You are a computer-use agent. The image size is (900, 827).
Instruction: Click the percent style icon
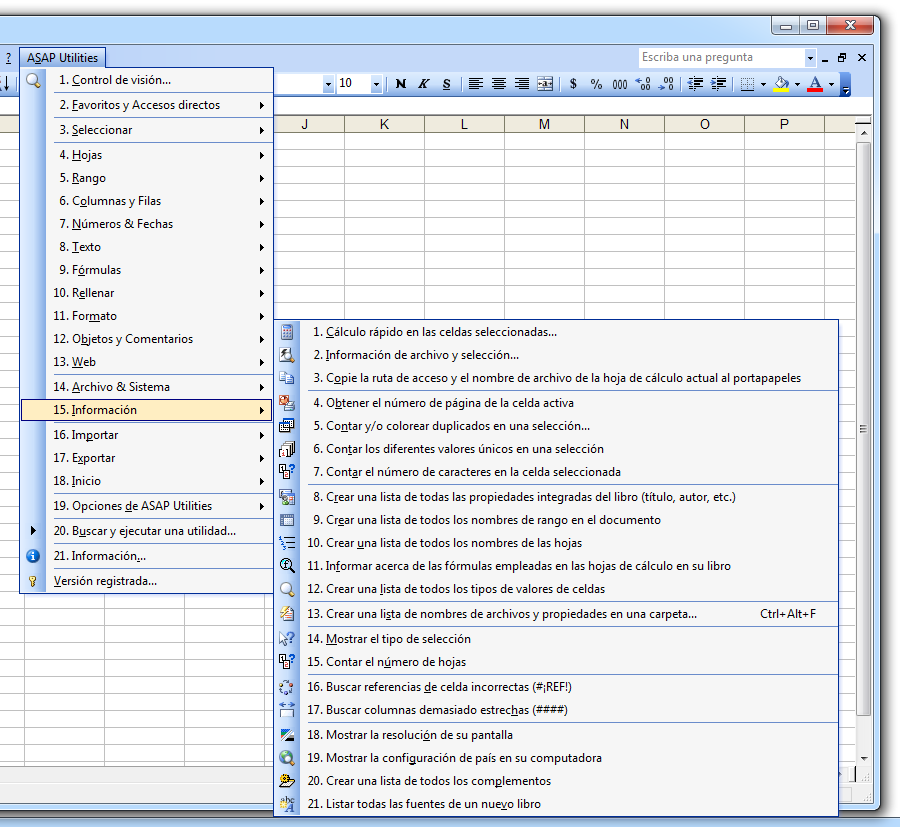pyautogui.click(x=595, y=84)
